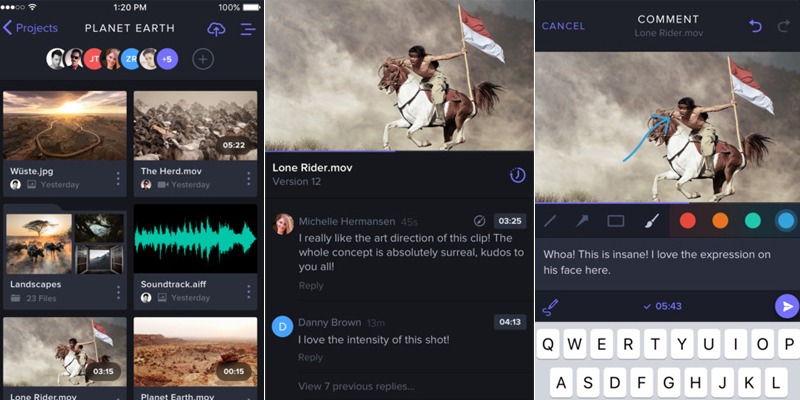Image resolution: width=800 pixels, height=400 pixels.
Task: Add a collaborator with the plus button
Action: click(x=203, y=59)
